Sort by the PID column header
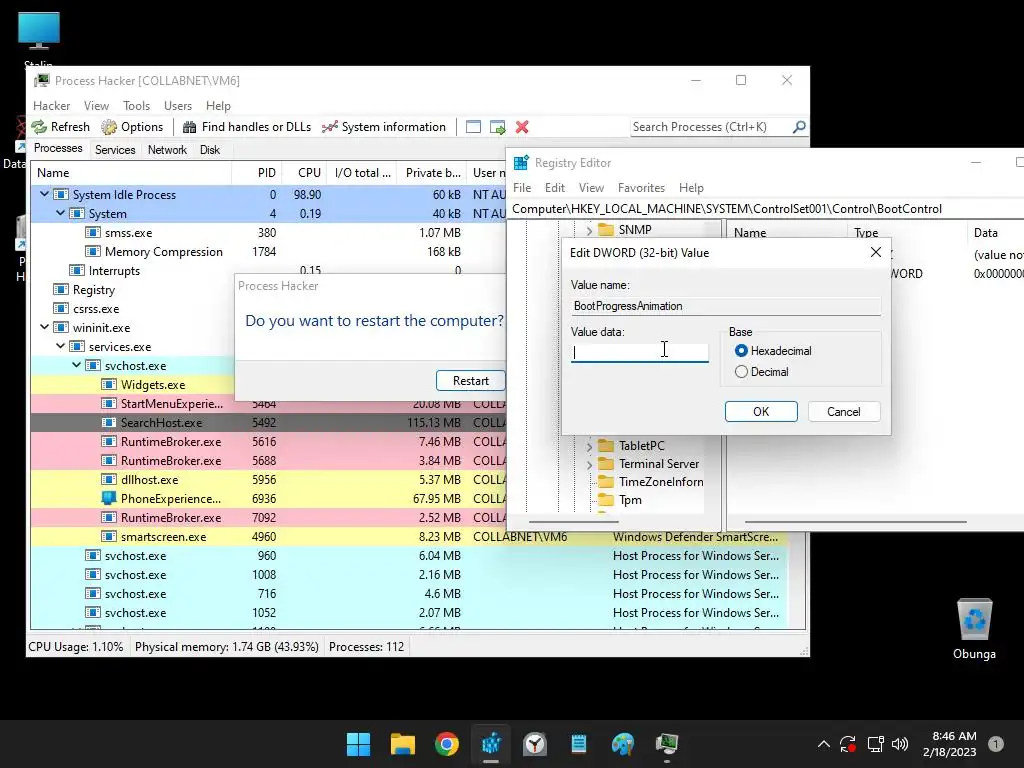Screen dimensions: 1024x768 pos(256,172)
